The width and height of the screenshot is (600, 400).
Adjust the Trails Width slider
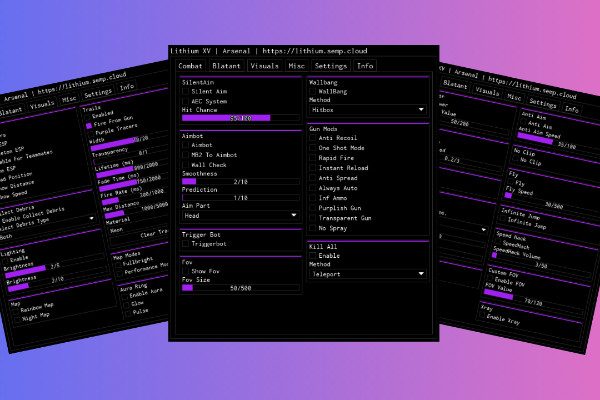click(128, 140)
